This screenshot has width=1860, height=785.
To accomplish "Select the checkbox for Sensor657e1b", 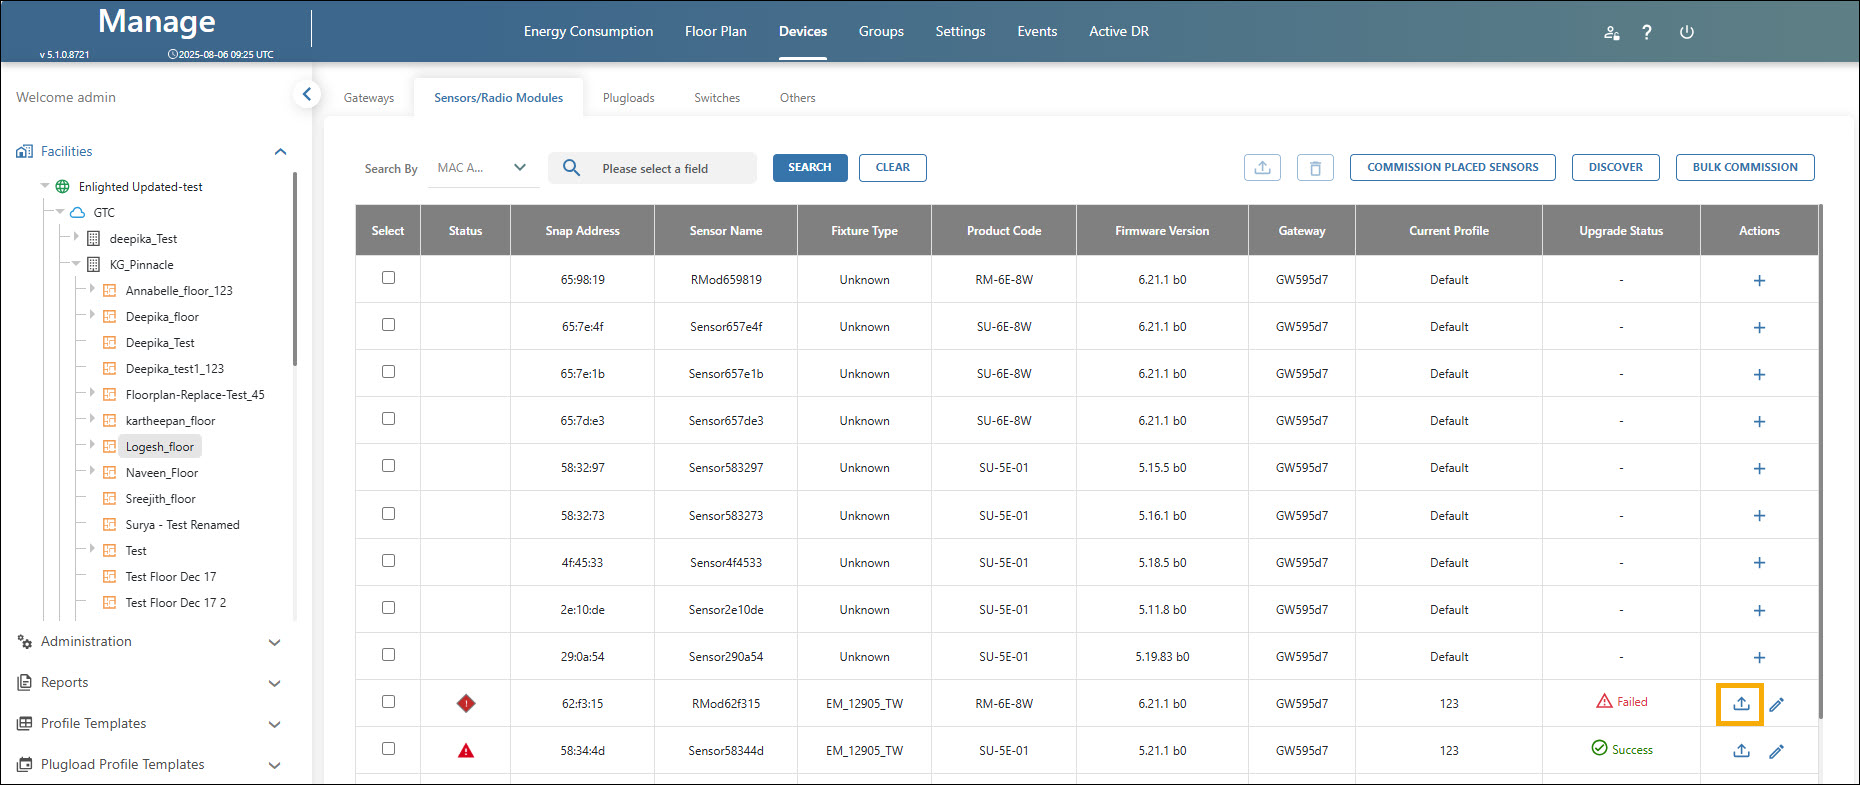I will (388, 372).
